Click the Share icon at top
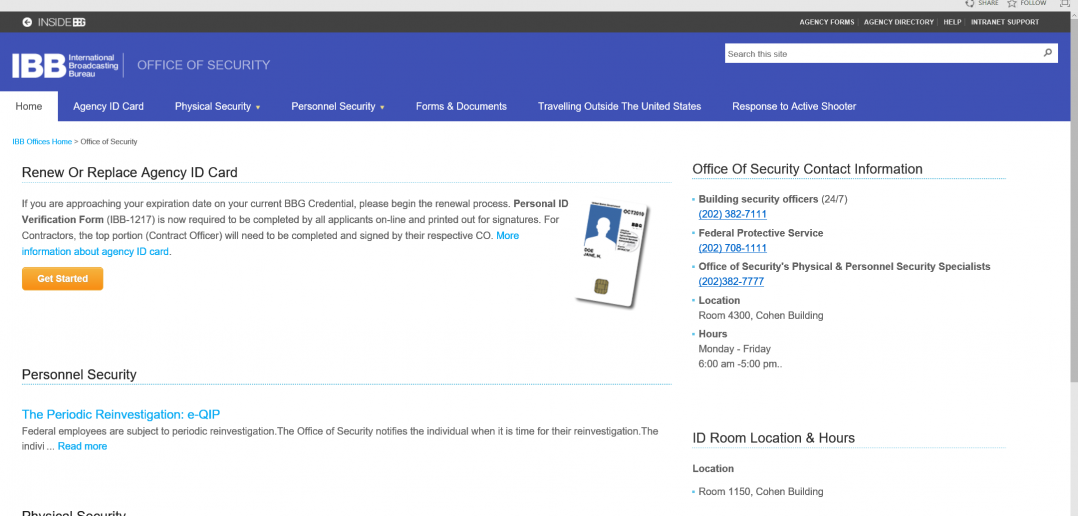The image size is (1078, 516). point(971,3)
